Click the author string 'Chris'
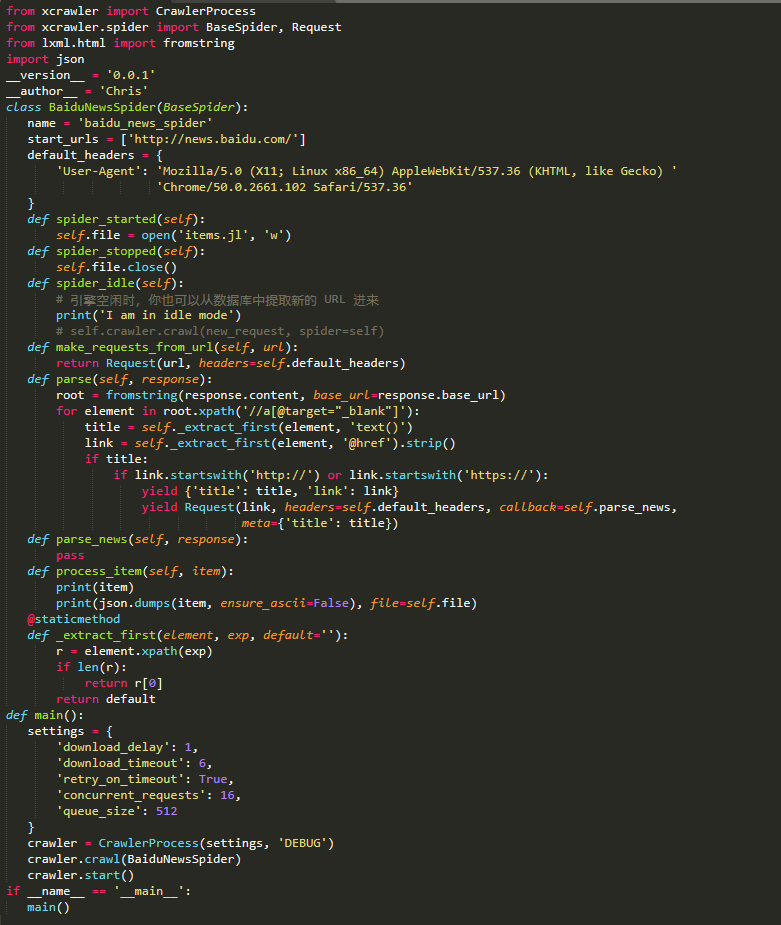The image size is (781, 925). (123, 91)
